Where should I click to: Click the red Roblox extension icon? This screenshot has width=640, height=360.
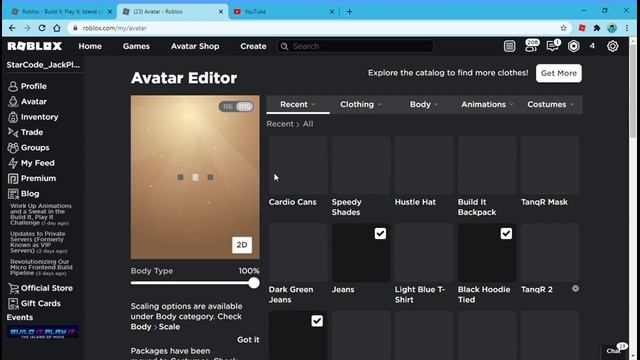pyautogui.click(x=582, y=28)
